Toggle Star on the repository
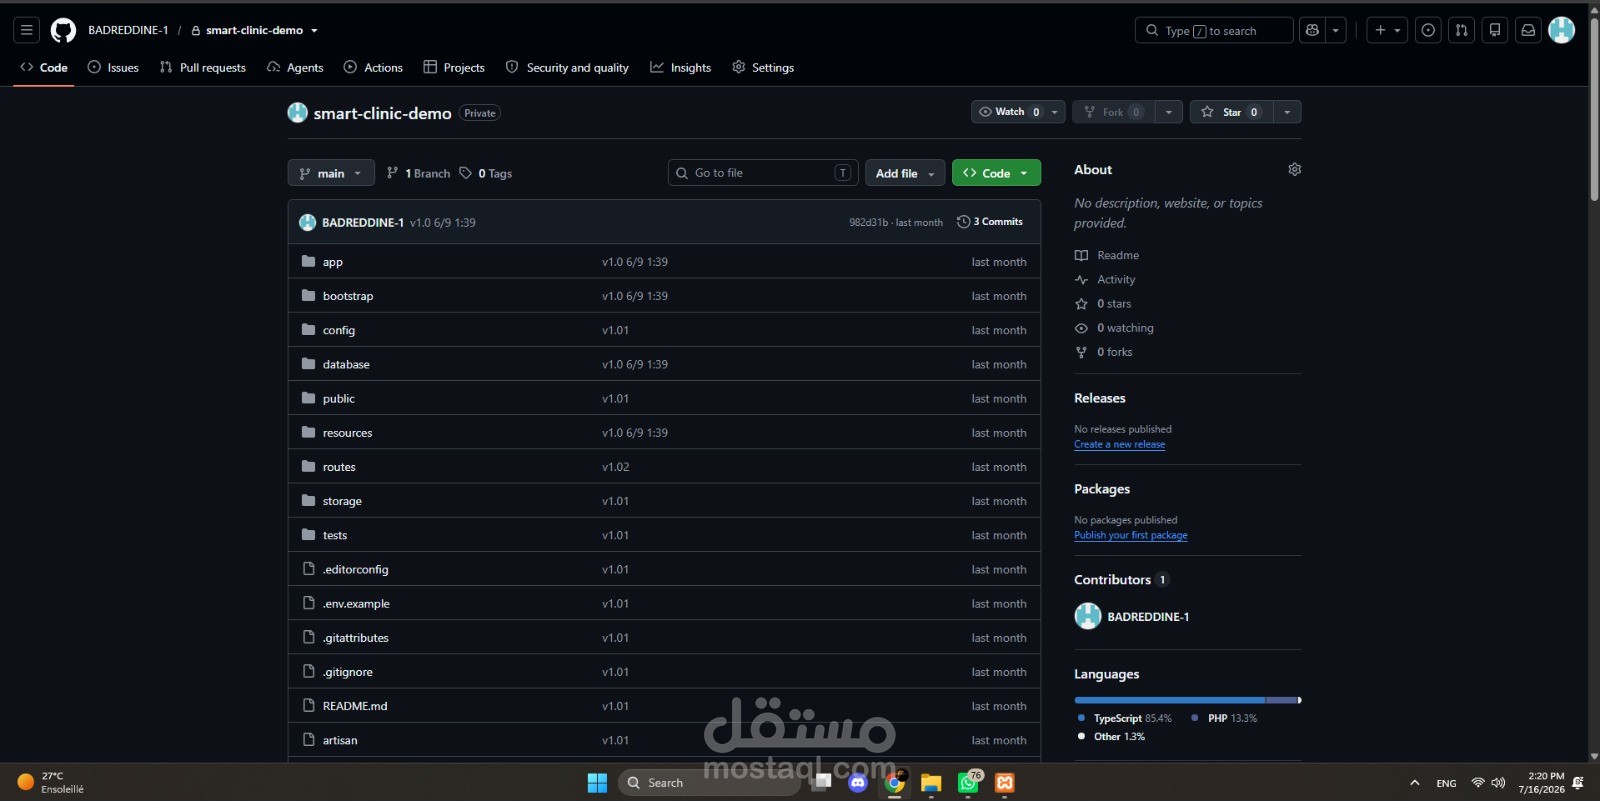The image size is (1600, 801). [x=1231, y=112]
